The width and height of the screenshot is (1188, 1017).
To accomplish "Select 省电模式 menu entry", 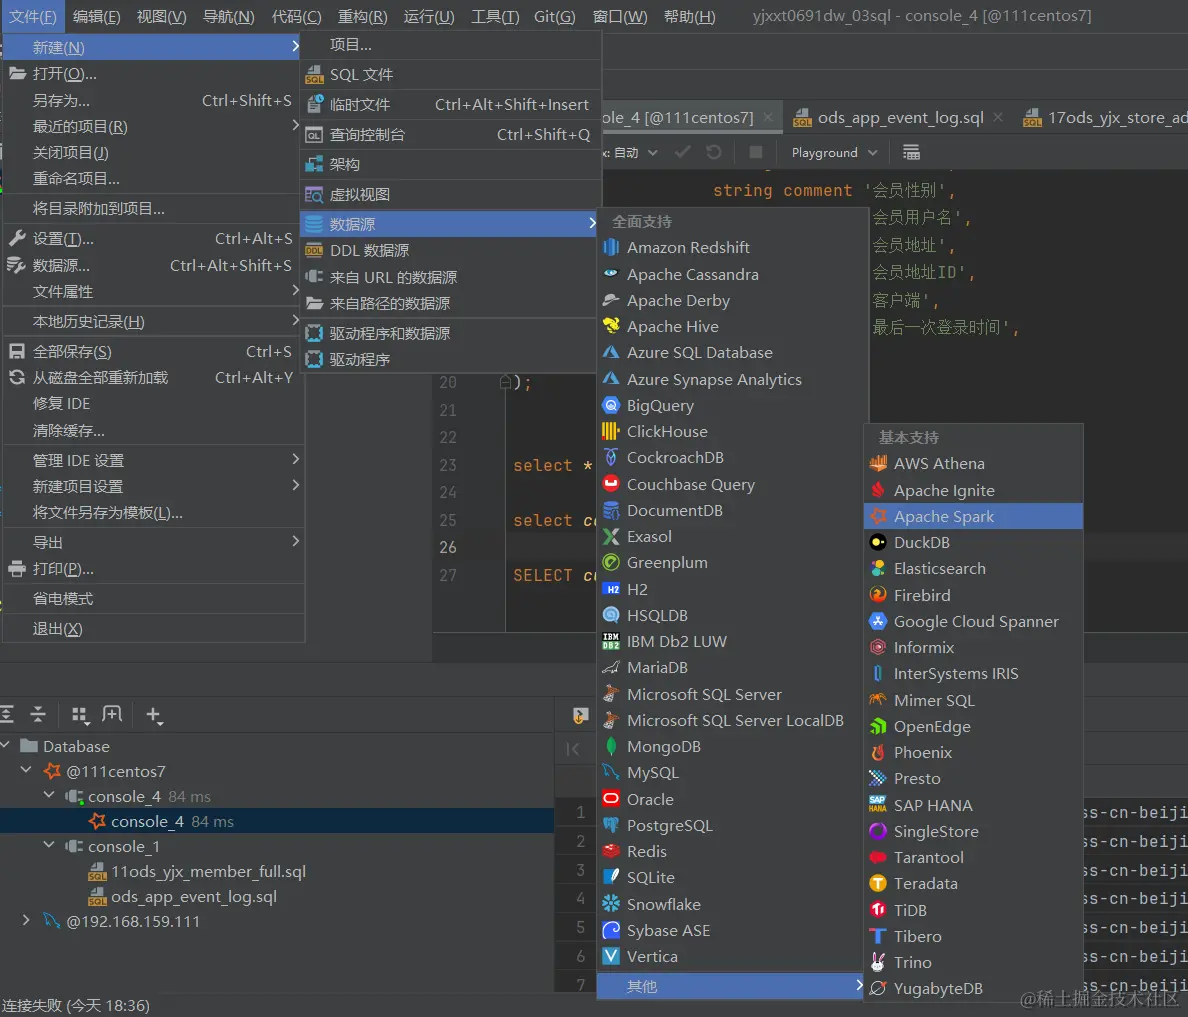I will click(x=152, y=599).
